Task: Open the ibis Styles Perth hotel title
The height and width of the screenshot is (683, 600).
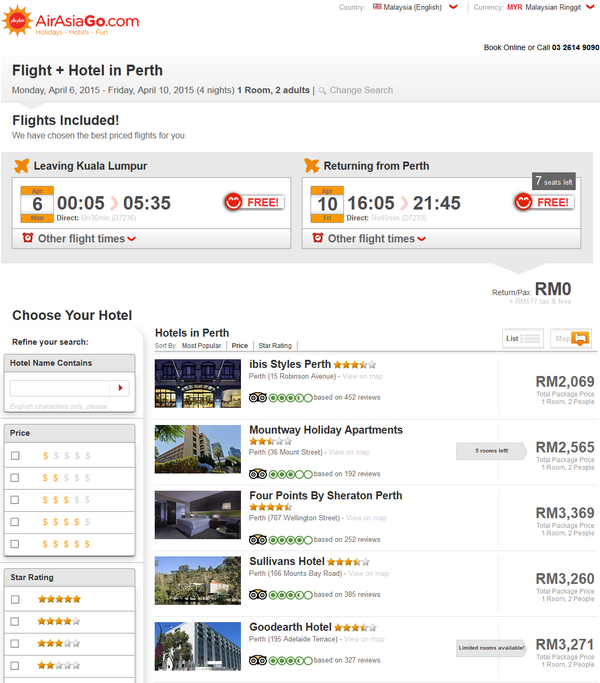Action: click(290, 364)
